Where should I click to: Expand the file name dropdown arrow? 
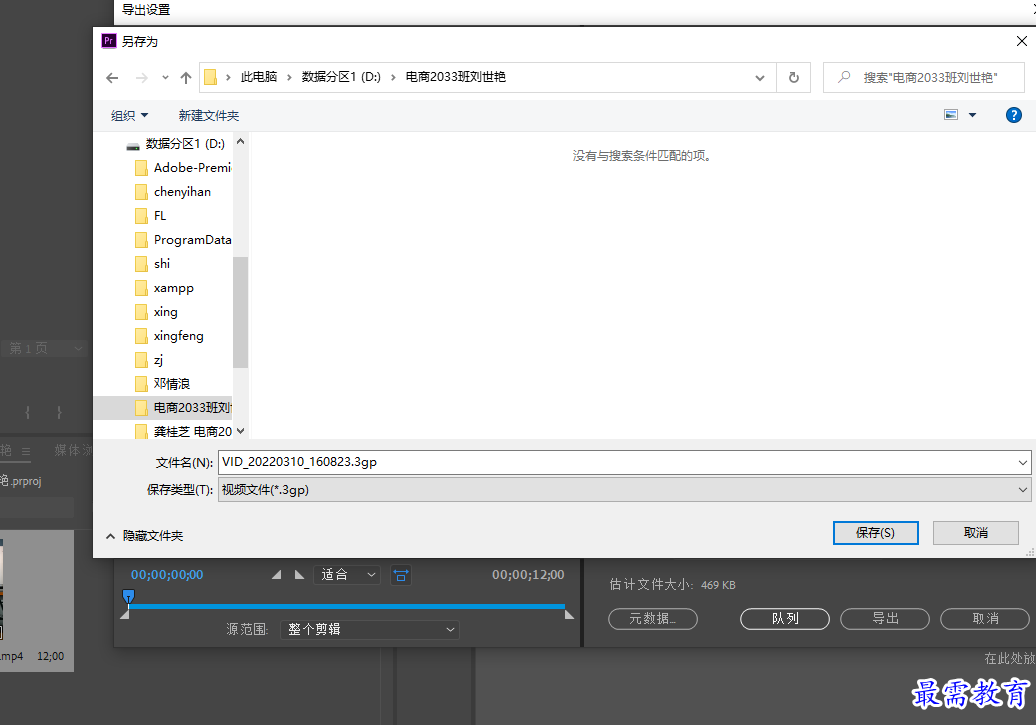(x=1023, y=462)
